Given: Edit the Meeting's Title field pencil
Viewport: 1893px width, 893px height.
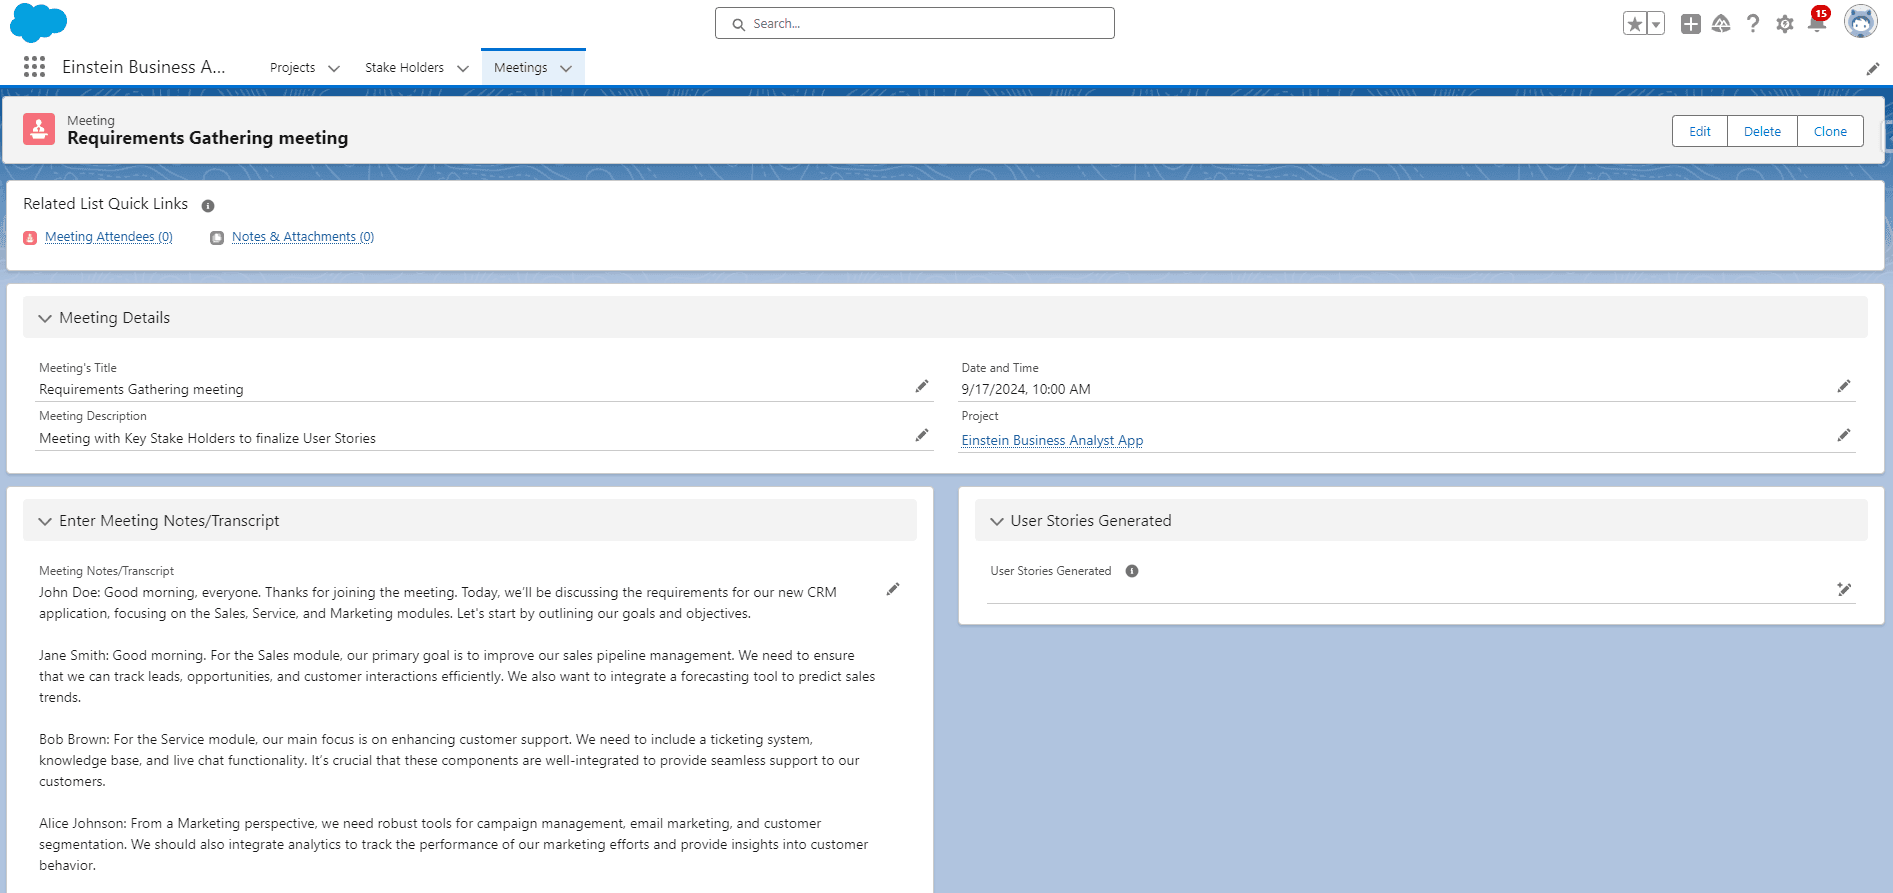Looking at the screenshot, I should (x=922, y=386).
